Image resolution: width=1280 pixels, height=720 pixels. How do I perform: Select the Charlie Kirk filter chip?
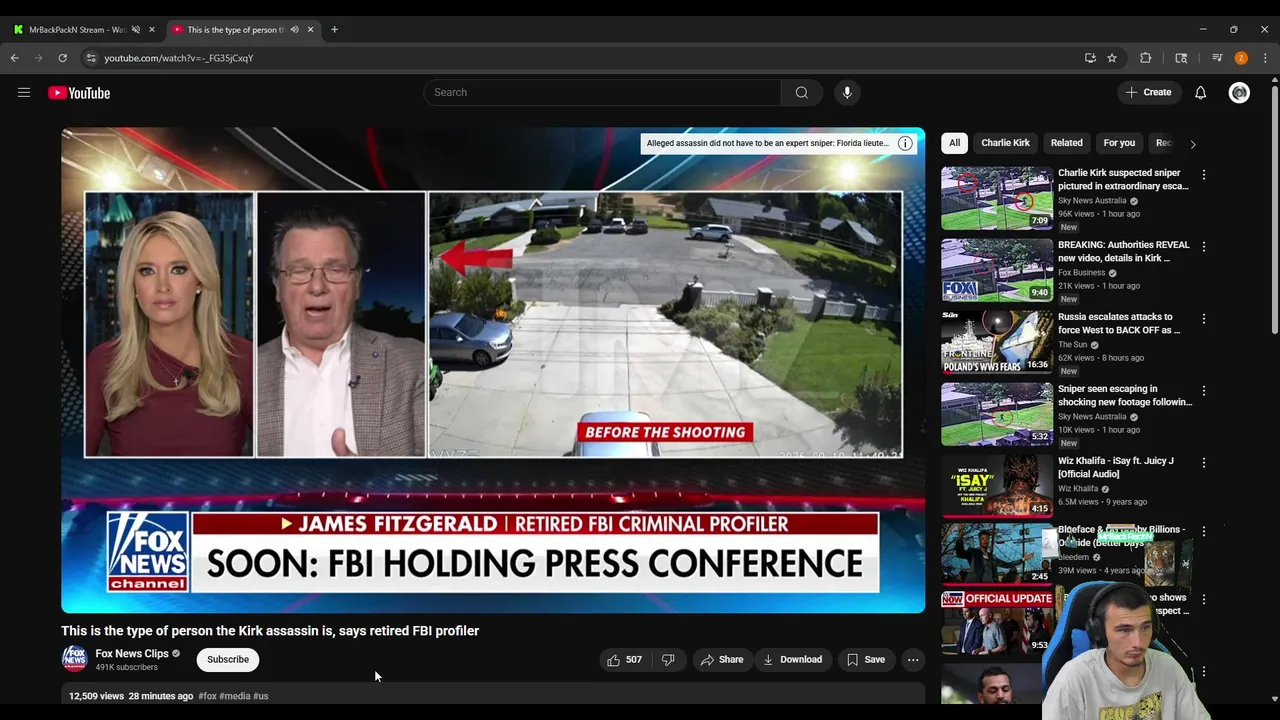[1005, 143]
